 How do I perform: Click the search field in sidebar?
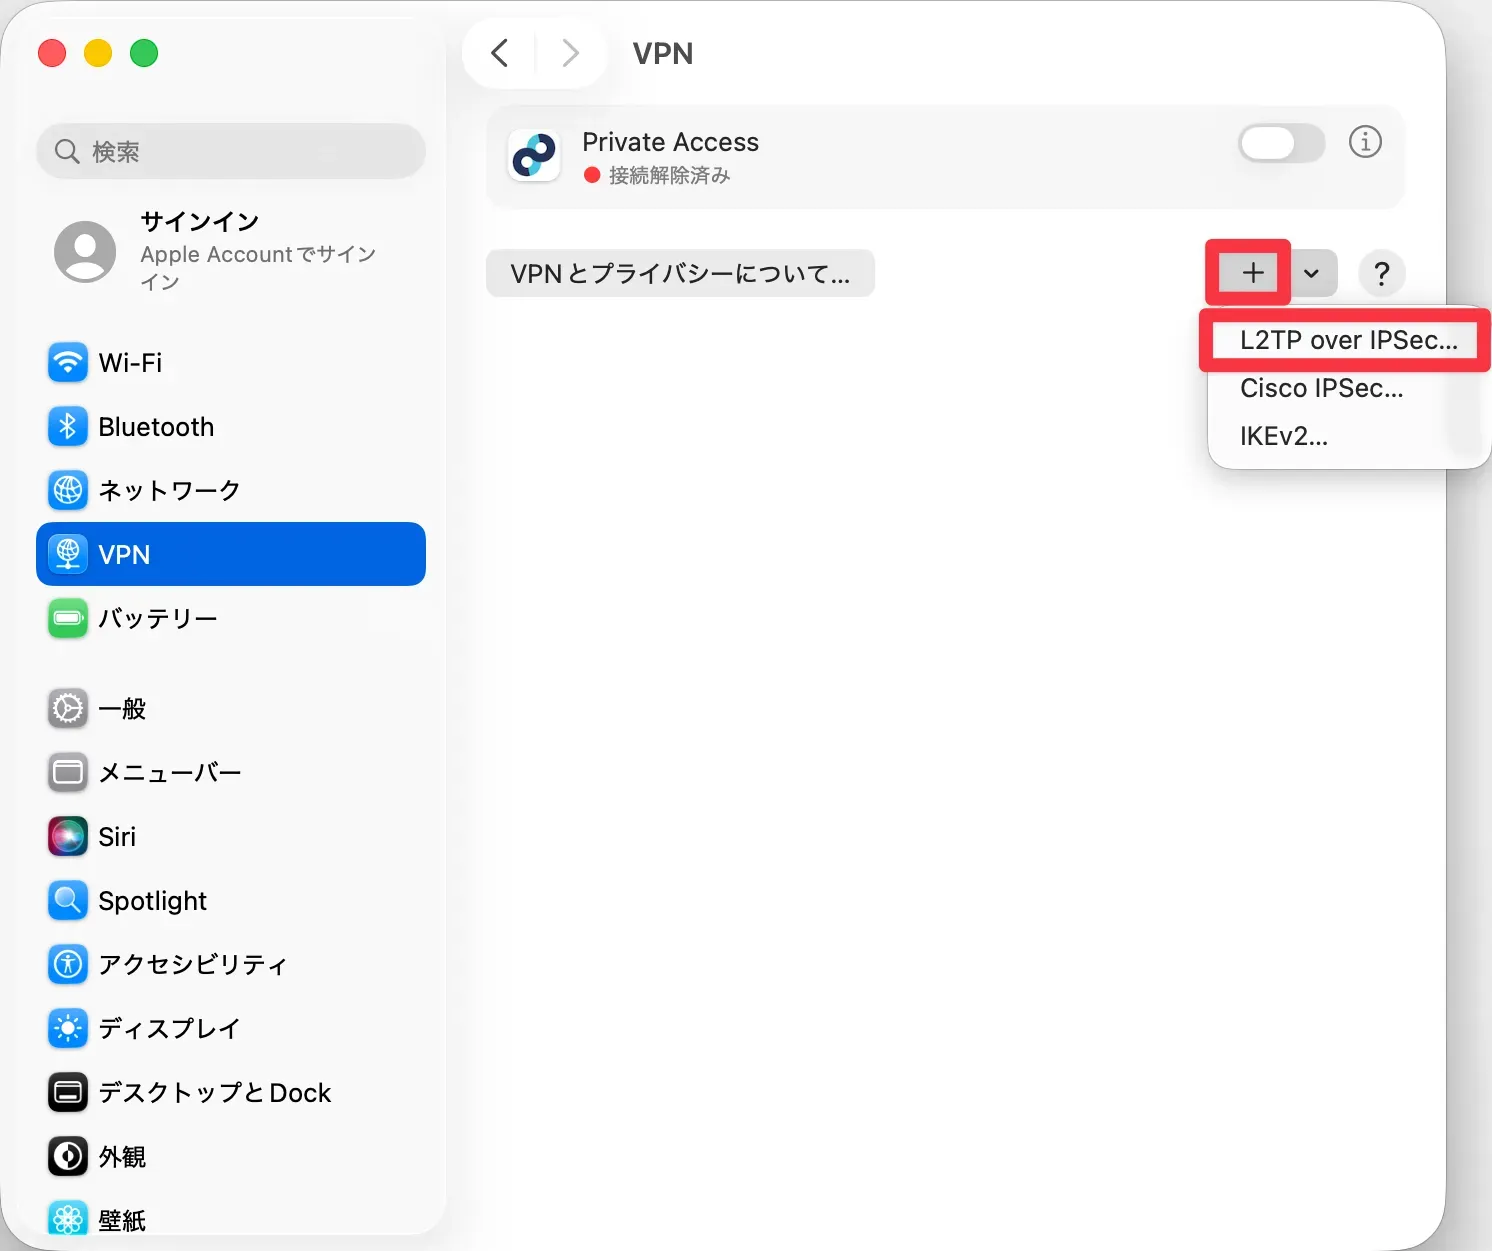tap(231, 152)
